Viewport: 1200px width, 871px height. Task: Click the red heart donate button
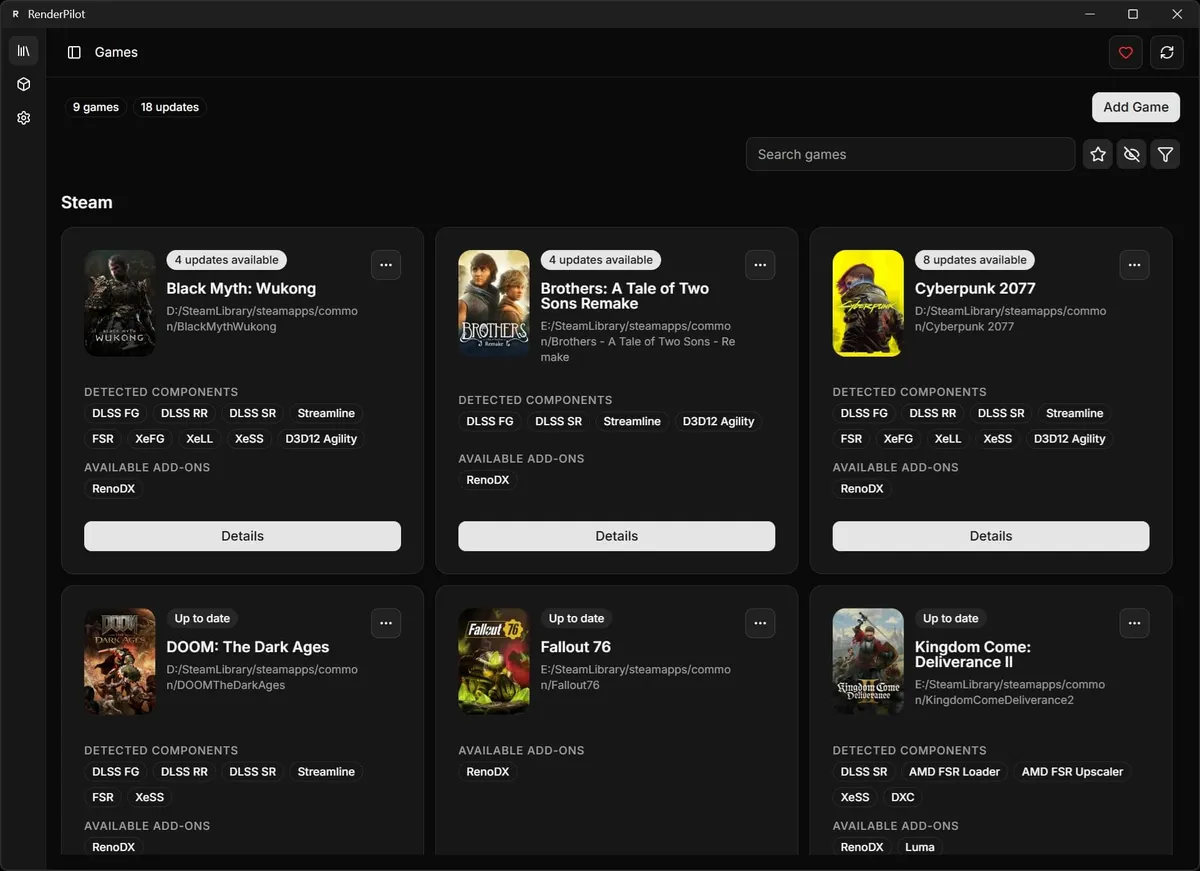[x=1126, y=53]
